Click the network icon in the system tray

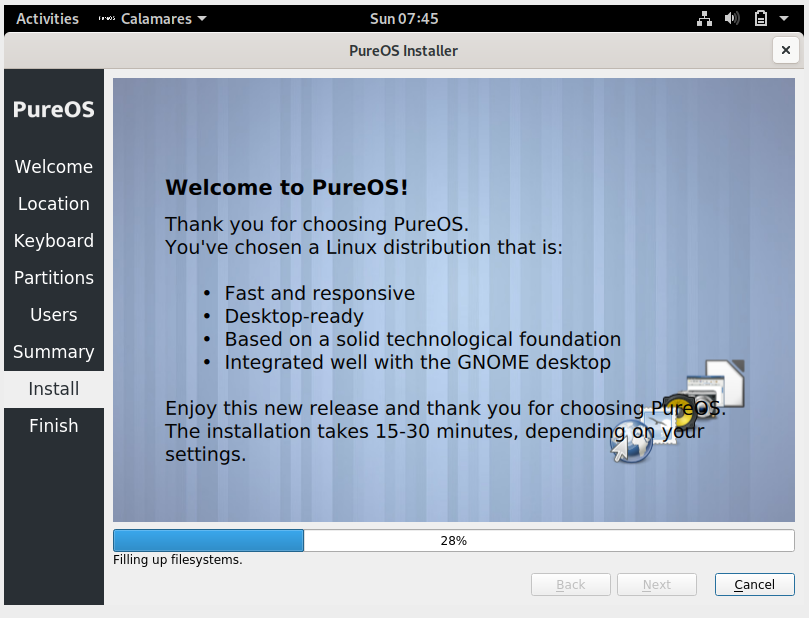click(x=704, y=18)
